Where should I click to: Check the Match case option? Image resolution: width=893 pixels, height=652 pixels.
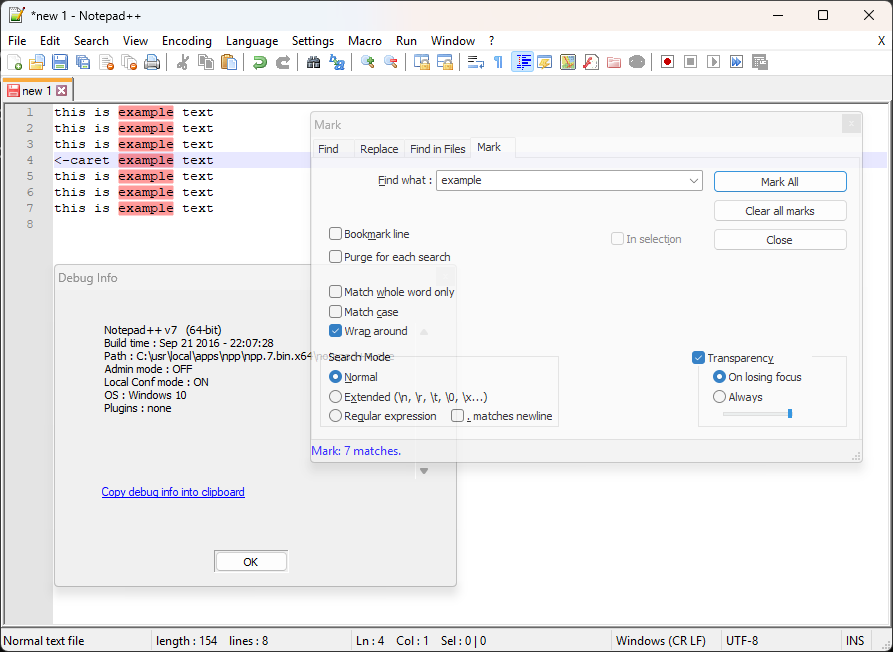pos(336,312)
